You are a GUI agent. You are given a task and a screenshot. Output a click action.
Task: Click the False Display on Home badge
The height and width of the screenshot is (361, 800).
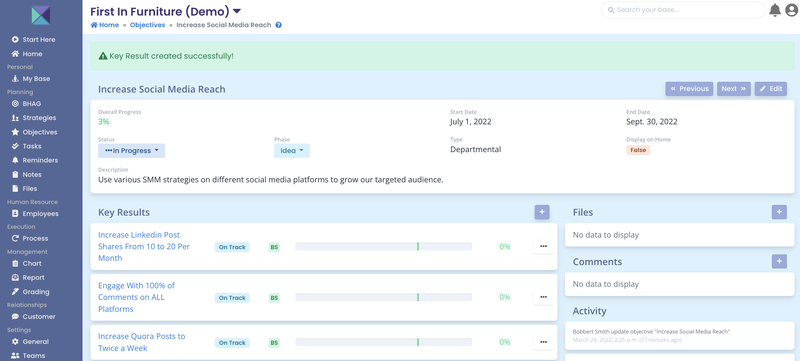tap(638, 150)
